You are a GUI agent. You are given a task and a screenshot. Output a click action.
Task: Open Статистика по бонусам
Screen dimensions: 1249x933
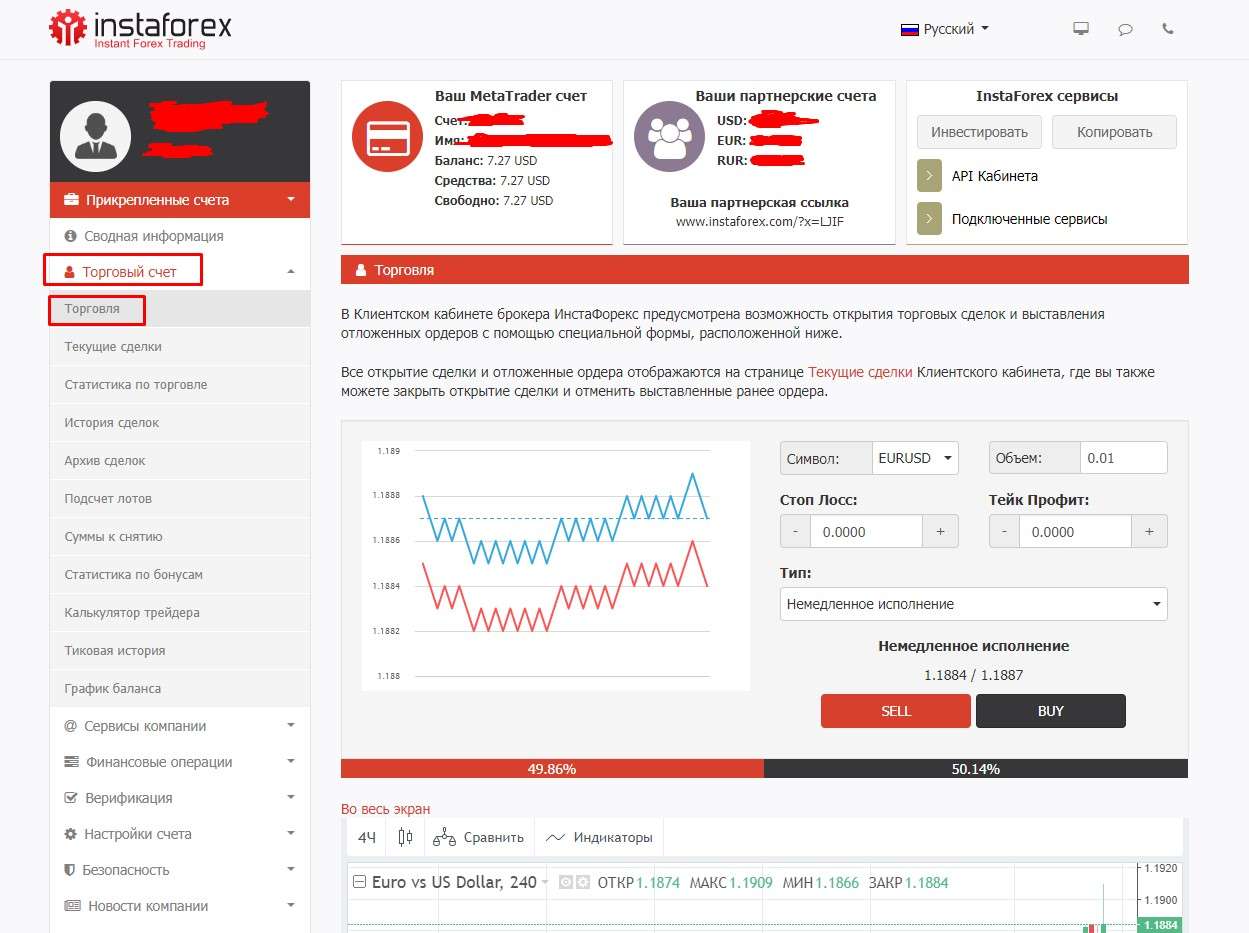[180, 575]
